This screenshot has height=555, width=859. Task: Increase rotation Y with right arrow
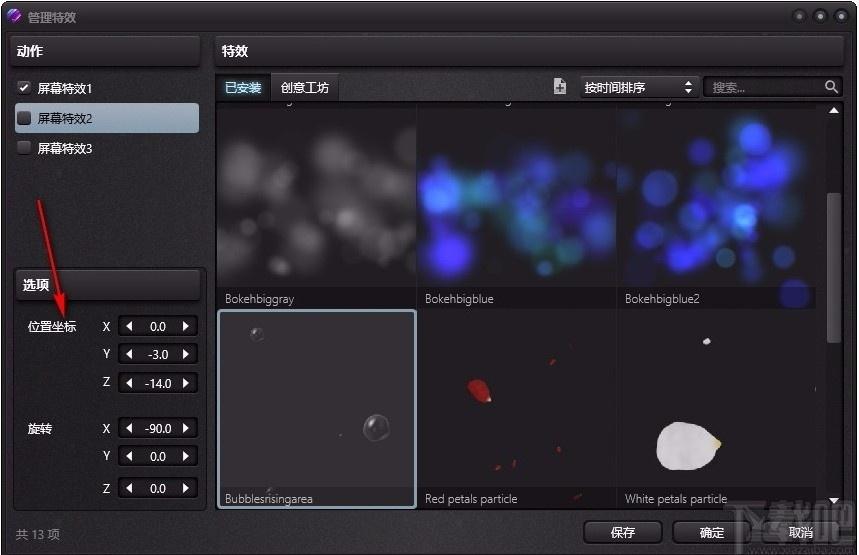click(x=186, y=456)
